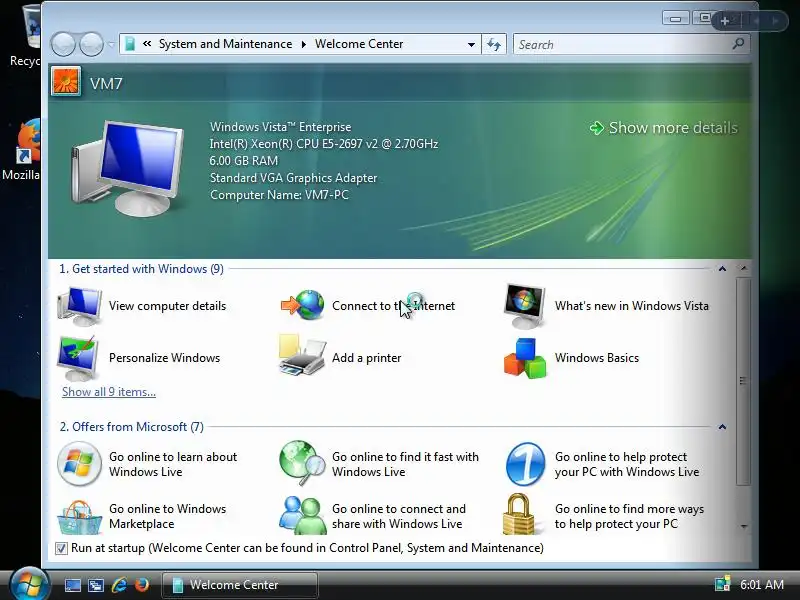This screenshot has width=800, height=600.
Task: Click Go online to Windows Marketplace text
Action: 167,516
